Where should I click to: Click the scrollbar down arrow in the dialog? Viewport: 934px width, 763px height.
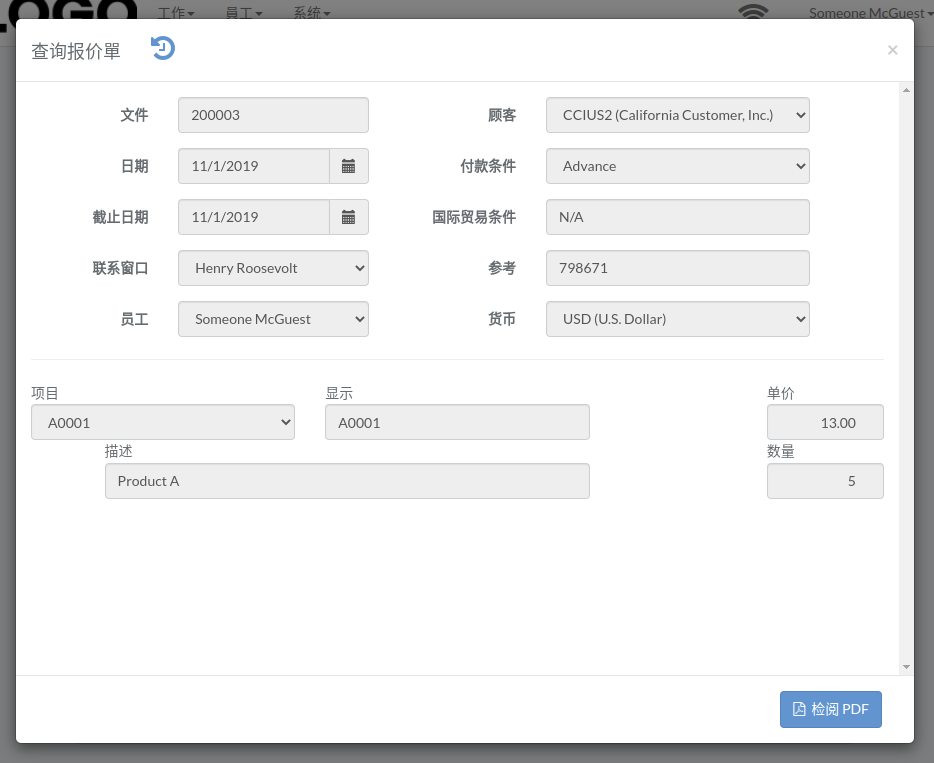[906, 667]
